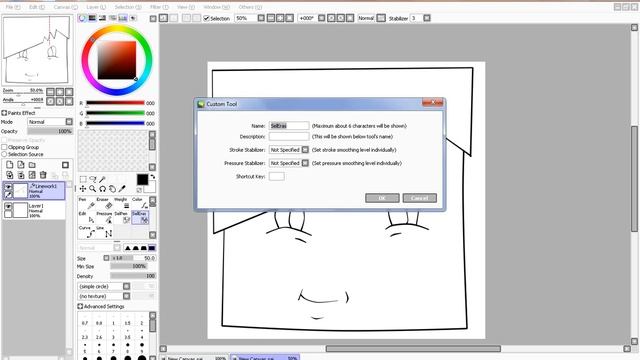Swap foreground and background colors

pyautogui.click(x=153, y=177)
